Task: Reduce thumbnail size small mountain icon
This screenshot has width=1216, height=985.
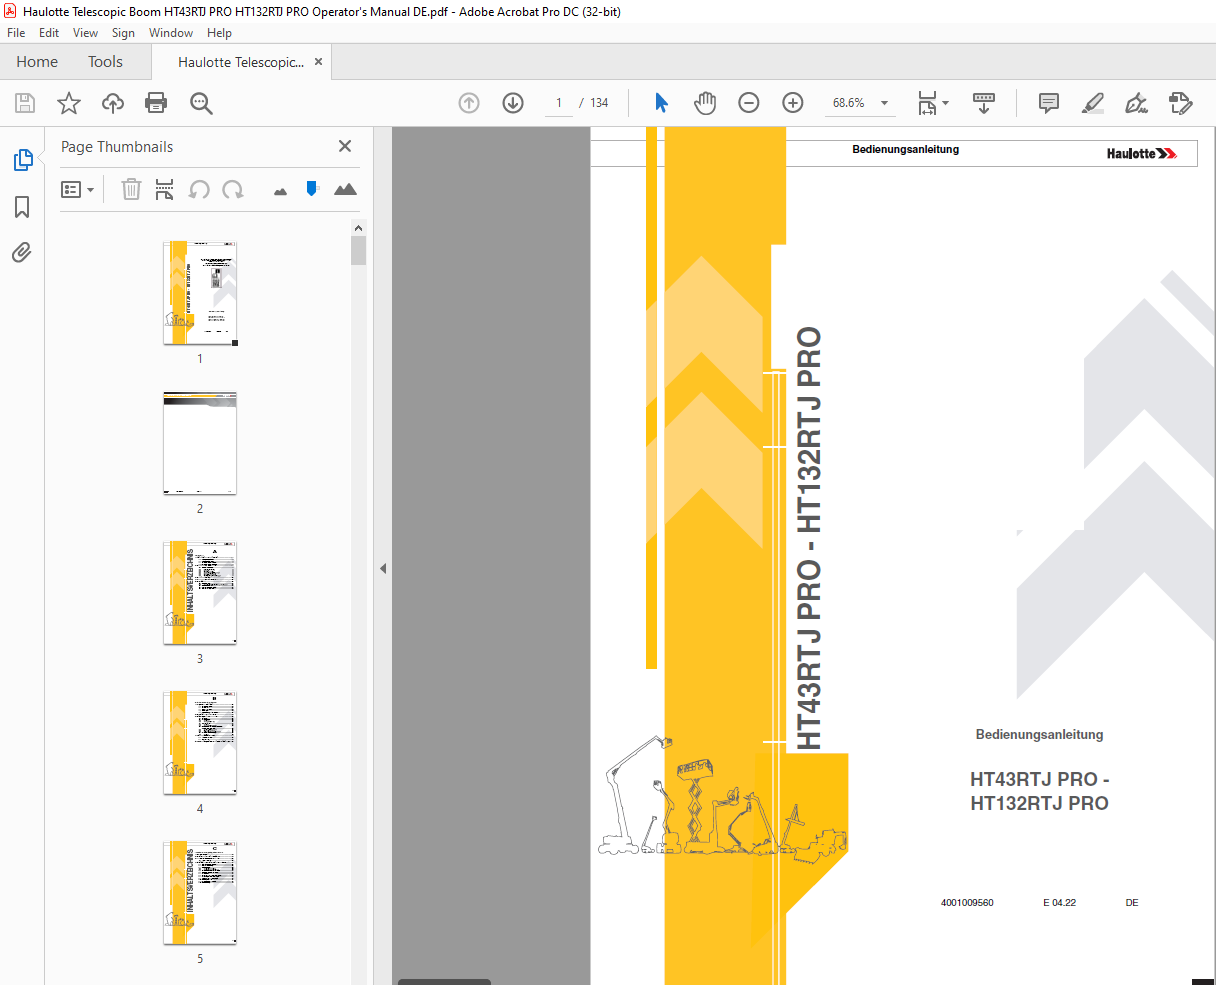Action: pos(280,190)
